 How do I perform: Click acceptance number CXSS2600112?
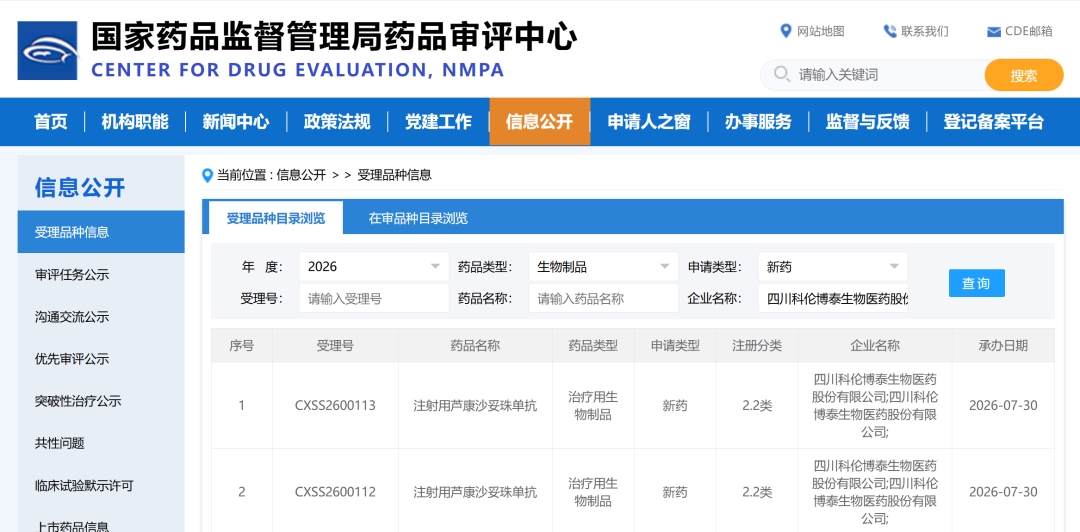click(335, 492)
